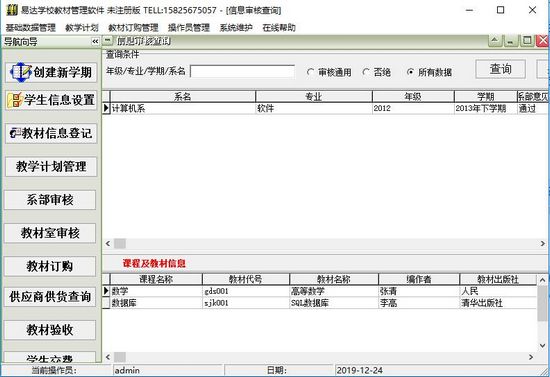Click the lower grid's left scroll arrow
Image resolution: width=550 pixels, height=377 pixels.
tap(108, 357)
